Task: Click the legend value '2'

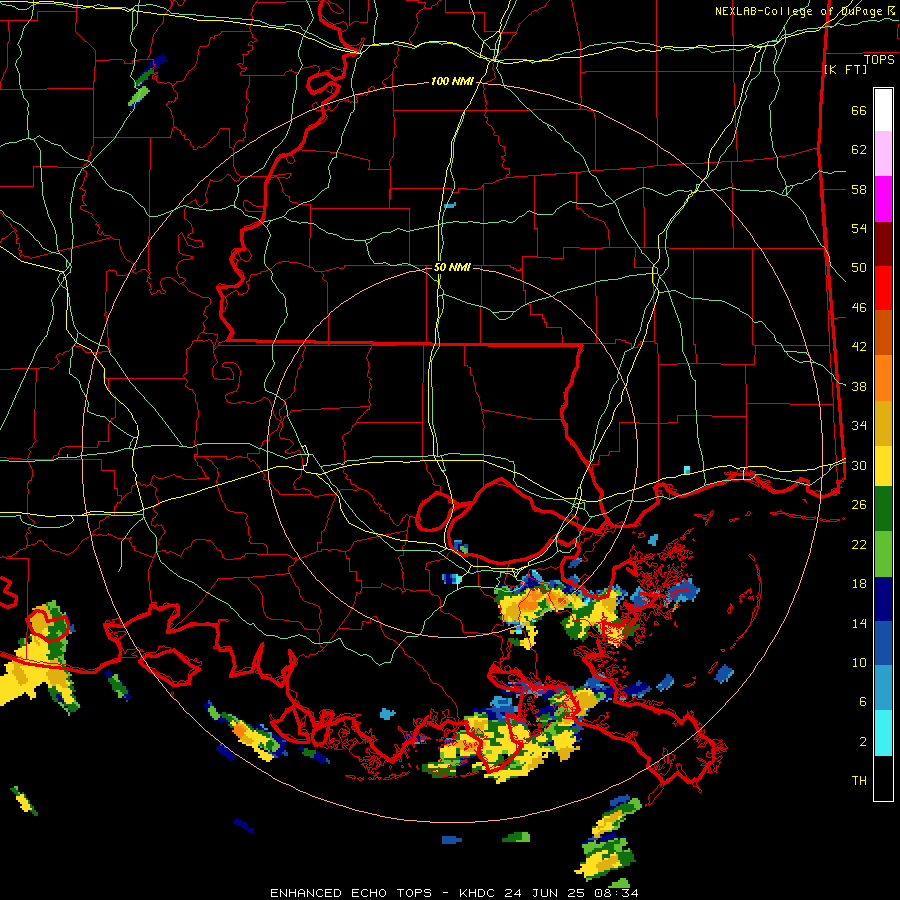Action: click(x=863, y=742)
